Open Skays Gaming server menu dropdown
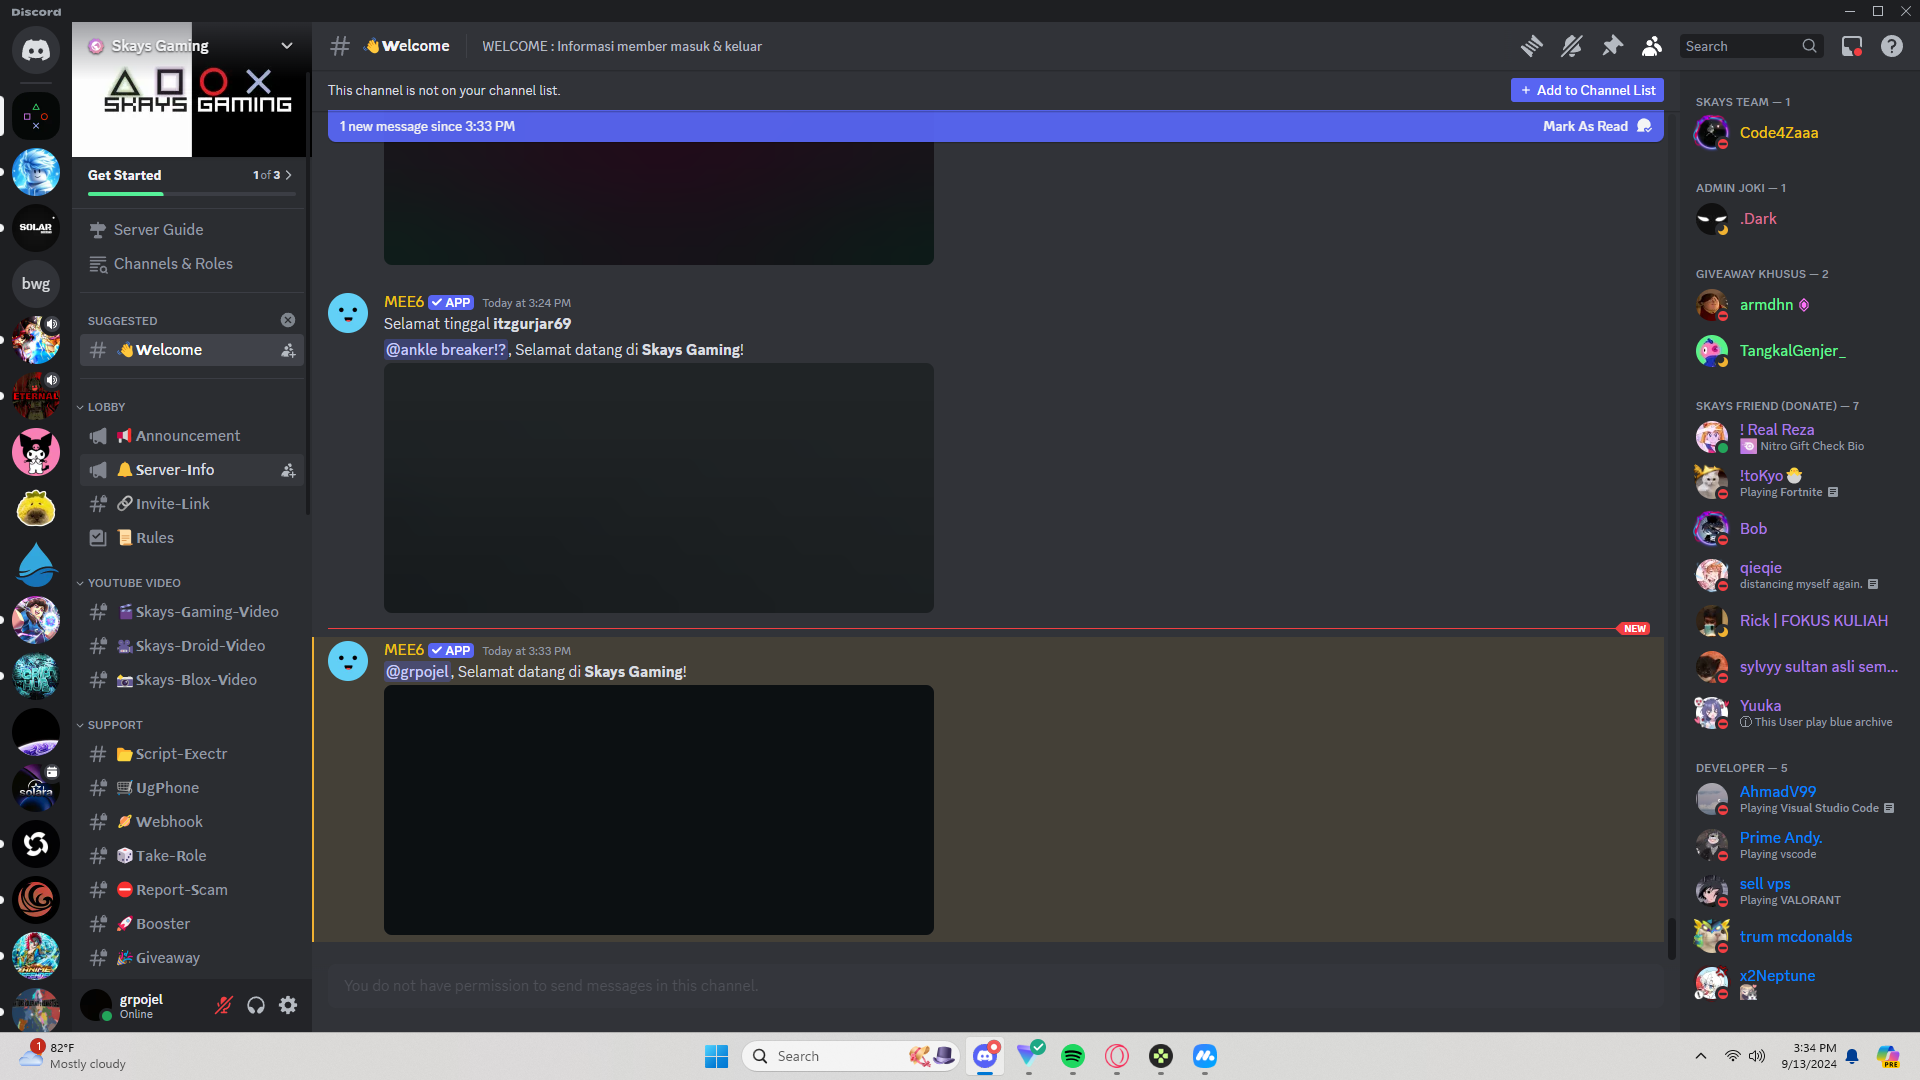The image size is (1920, 1080). click(x=287, y=46)
